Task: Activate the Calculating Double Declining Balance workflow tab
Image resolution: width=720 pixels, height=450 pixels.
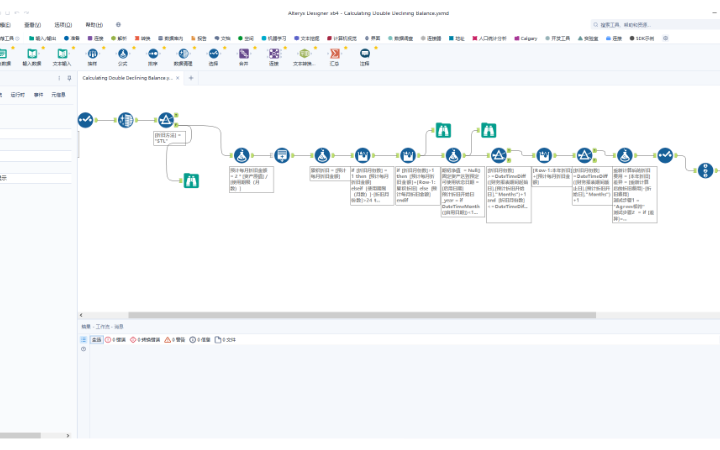Action: coord(127,78)
